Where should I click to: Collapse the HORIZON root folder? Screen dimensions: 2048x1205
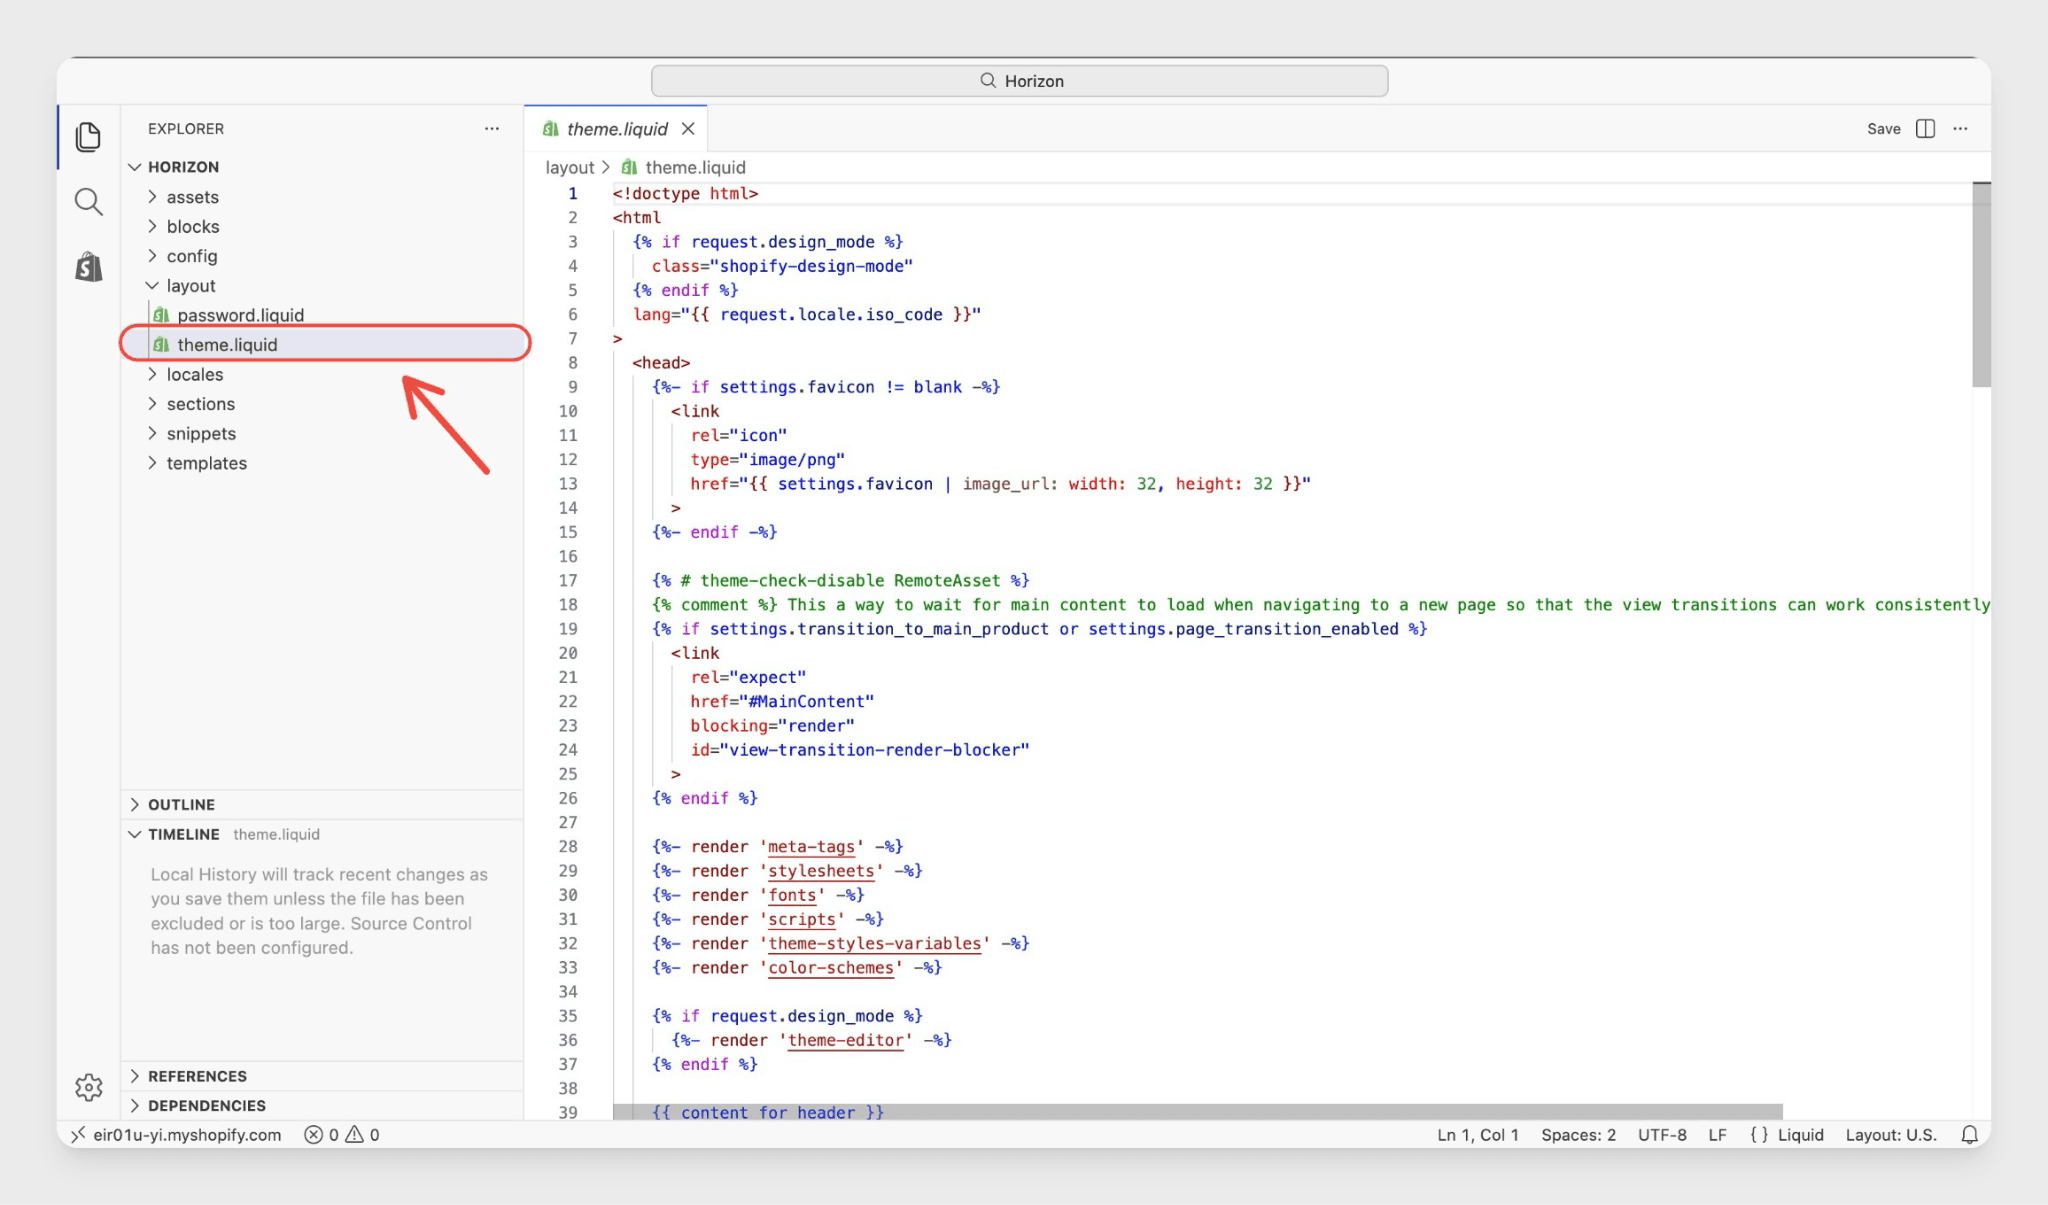pos(135,167)
